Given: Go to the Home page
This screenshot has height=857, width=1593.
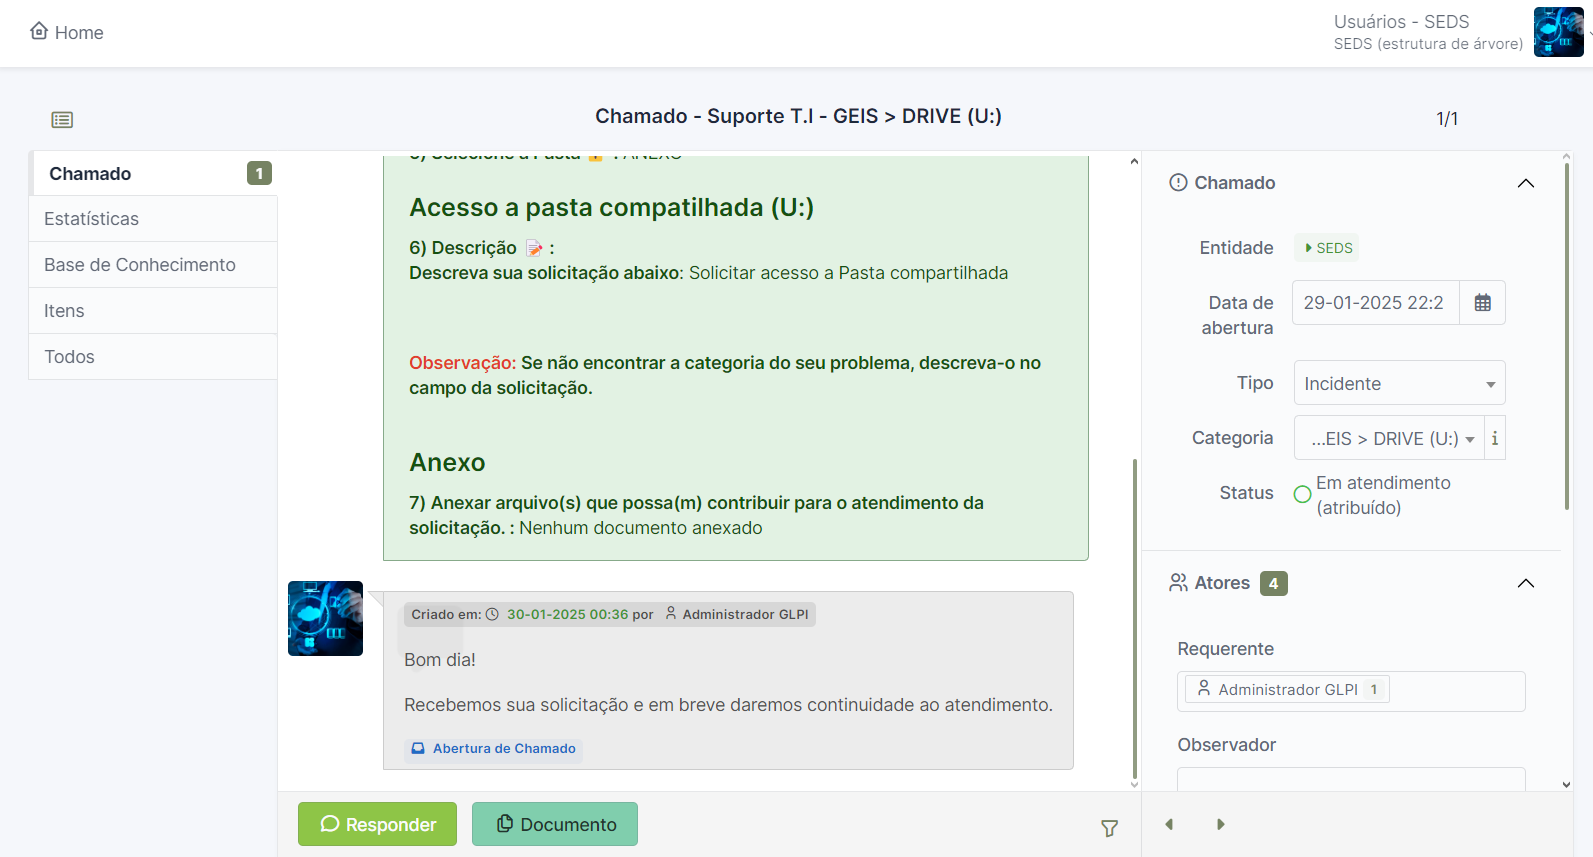Looking at the screenshot, I should tap(67, 32).
